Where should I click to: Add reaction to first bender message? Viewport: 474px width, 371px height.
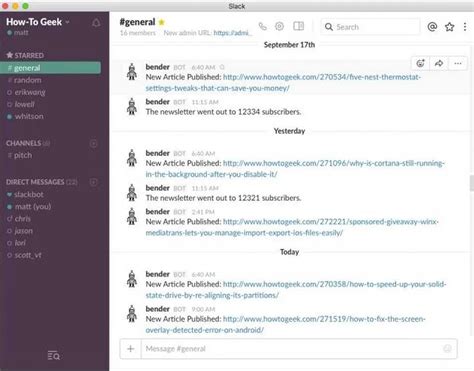(421, 63)
